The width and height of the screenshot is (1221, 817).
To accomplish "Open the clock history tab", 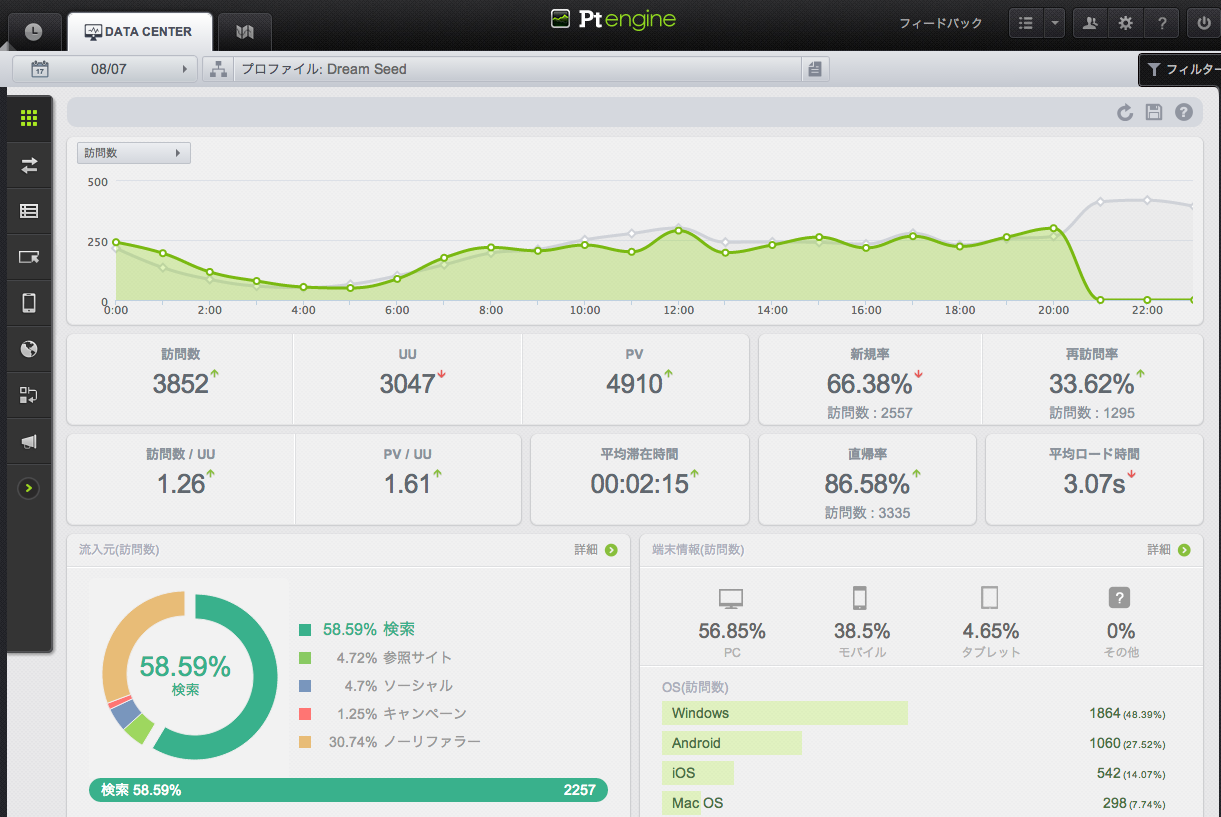I will 34,31.
